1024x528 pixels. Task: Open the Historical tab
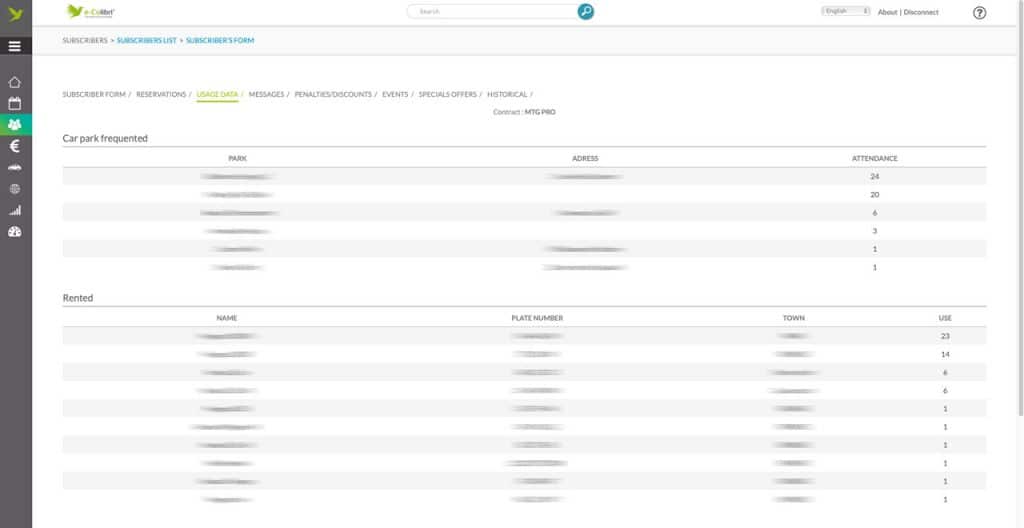[507, 95]
